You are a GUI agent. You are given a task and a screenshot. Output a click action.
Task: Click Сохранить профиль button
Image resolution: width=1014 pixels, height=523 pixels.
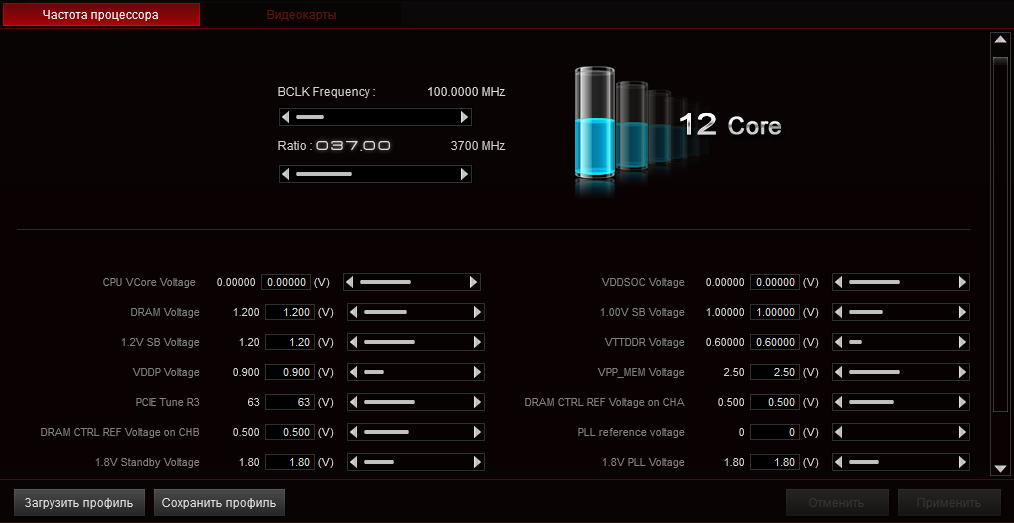coord(219,502)
